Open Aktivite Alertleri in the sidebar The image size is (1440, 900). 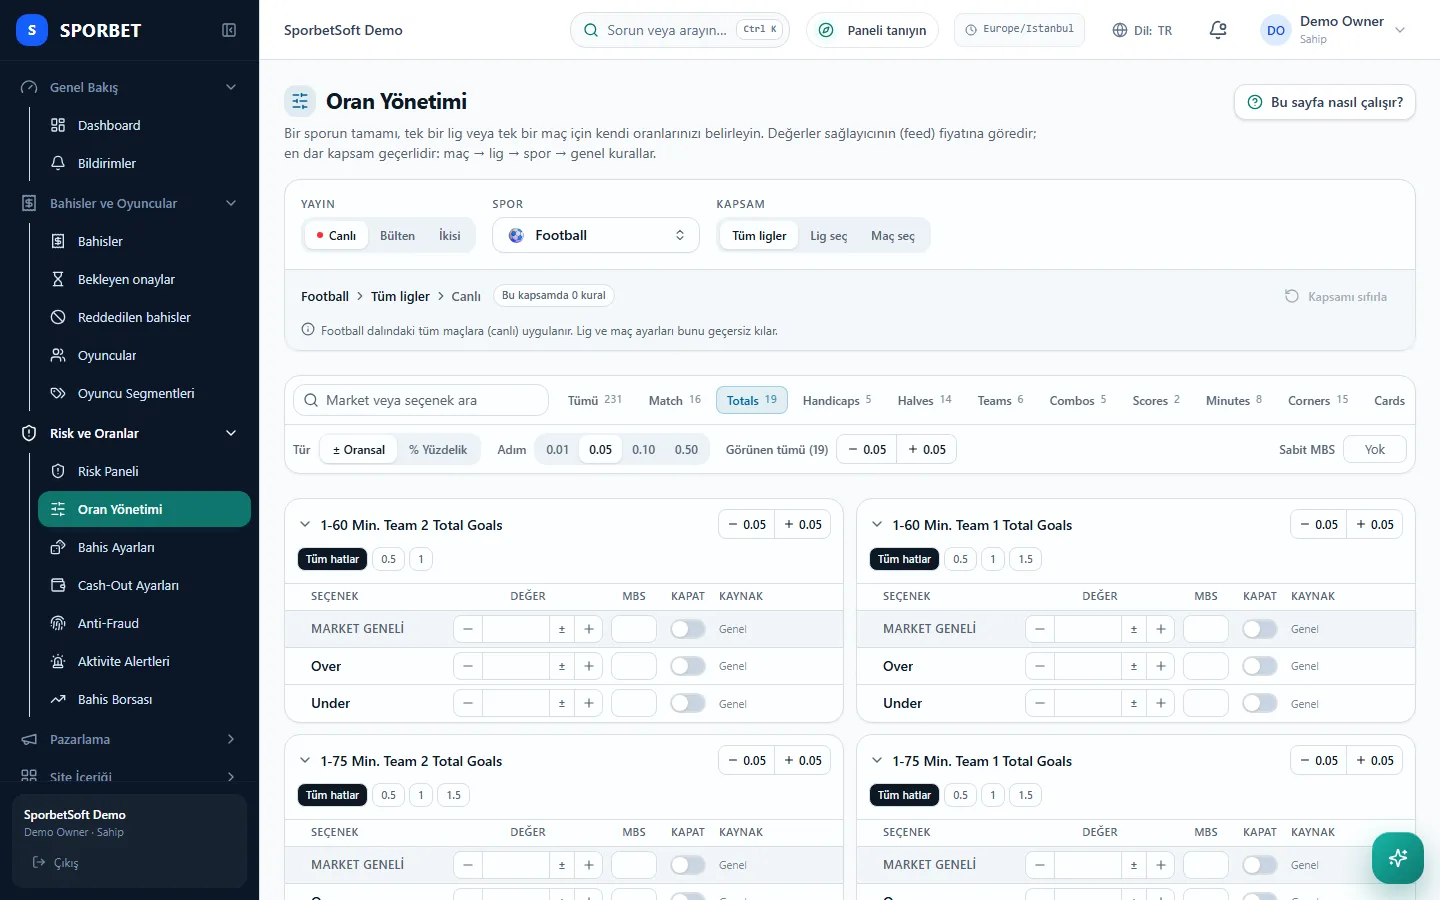[x=144, y=661]
